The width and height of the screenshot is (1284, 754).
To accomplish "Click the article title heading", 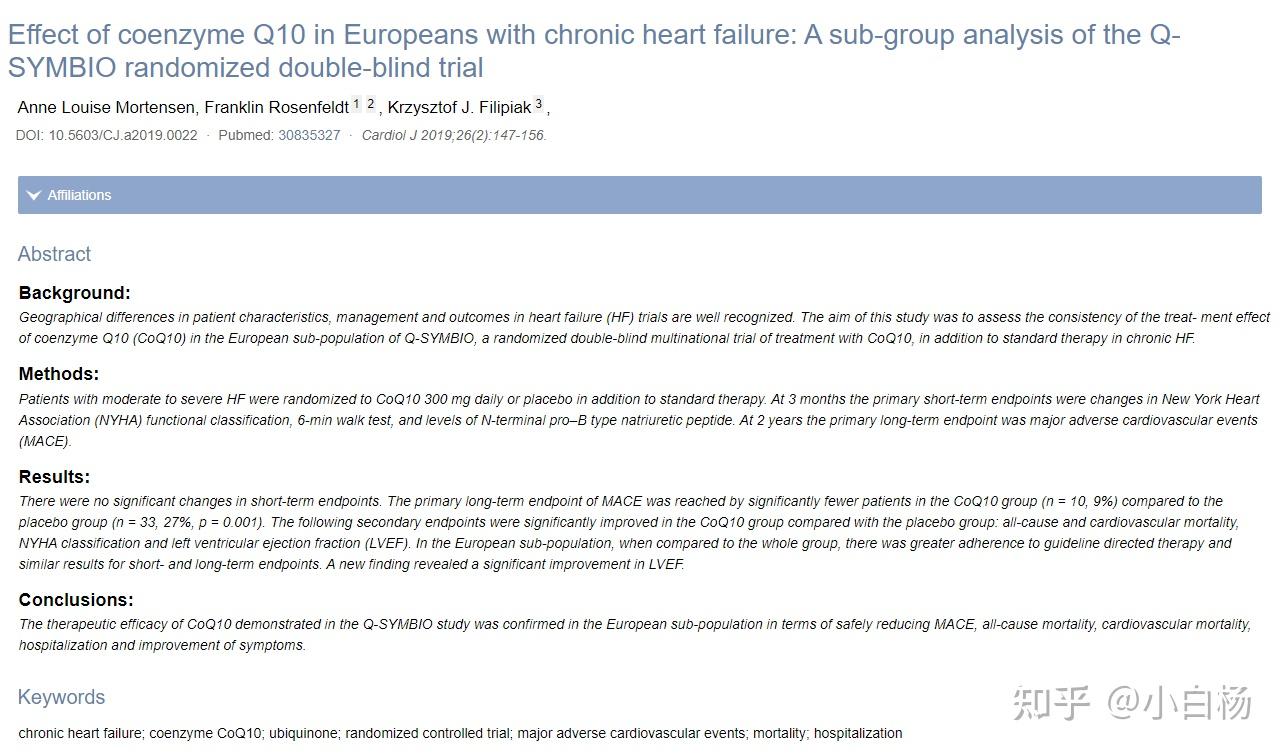I will (x=594, y=51).
